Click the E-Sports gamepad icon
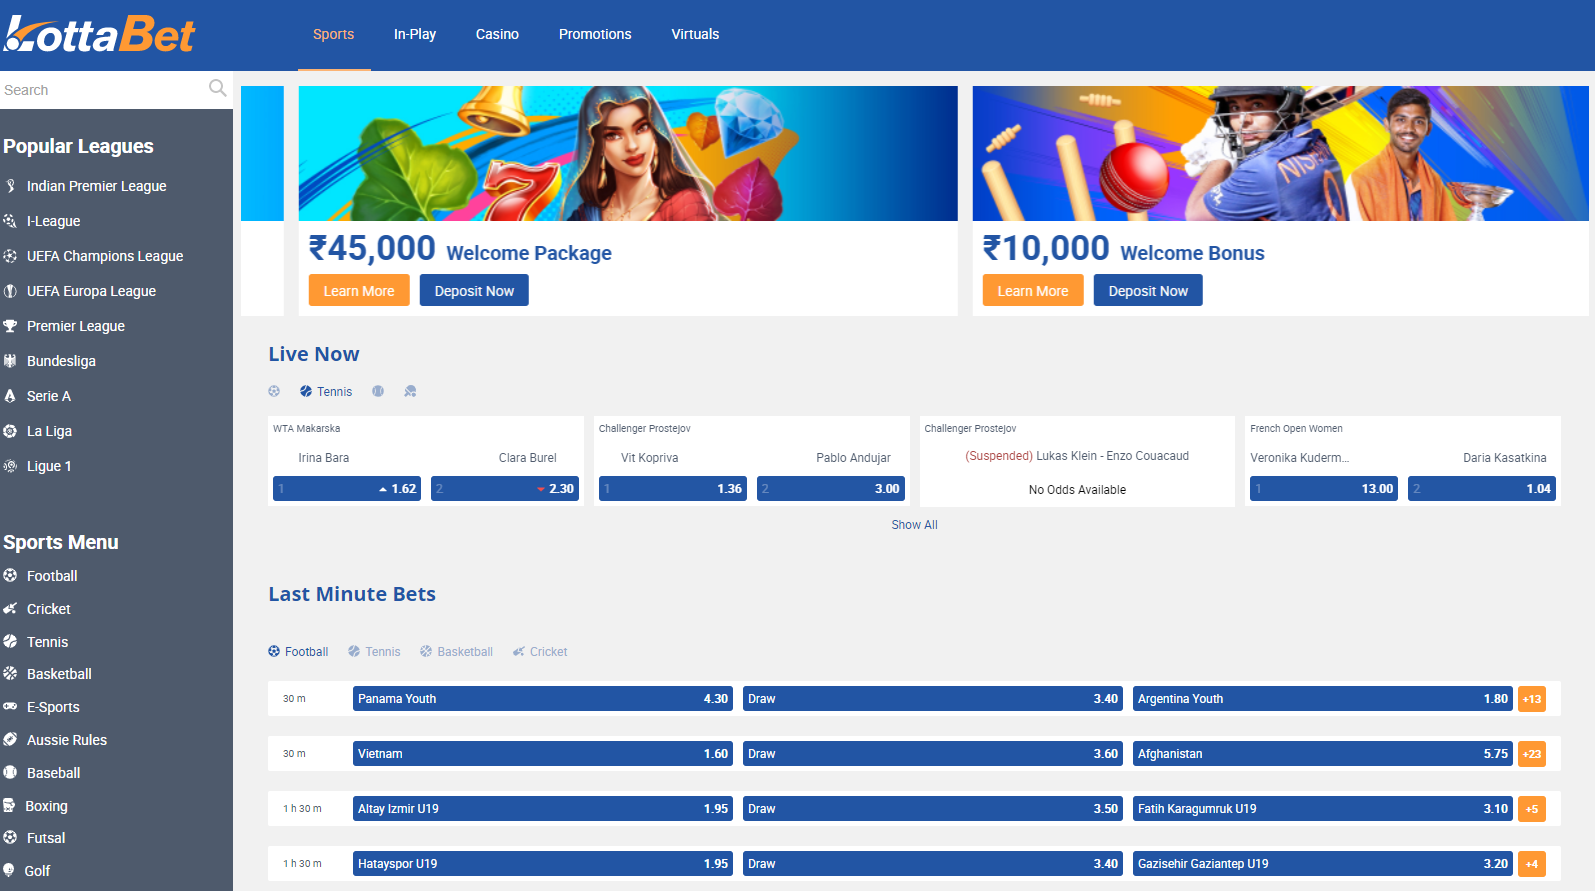 (10, 707)
